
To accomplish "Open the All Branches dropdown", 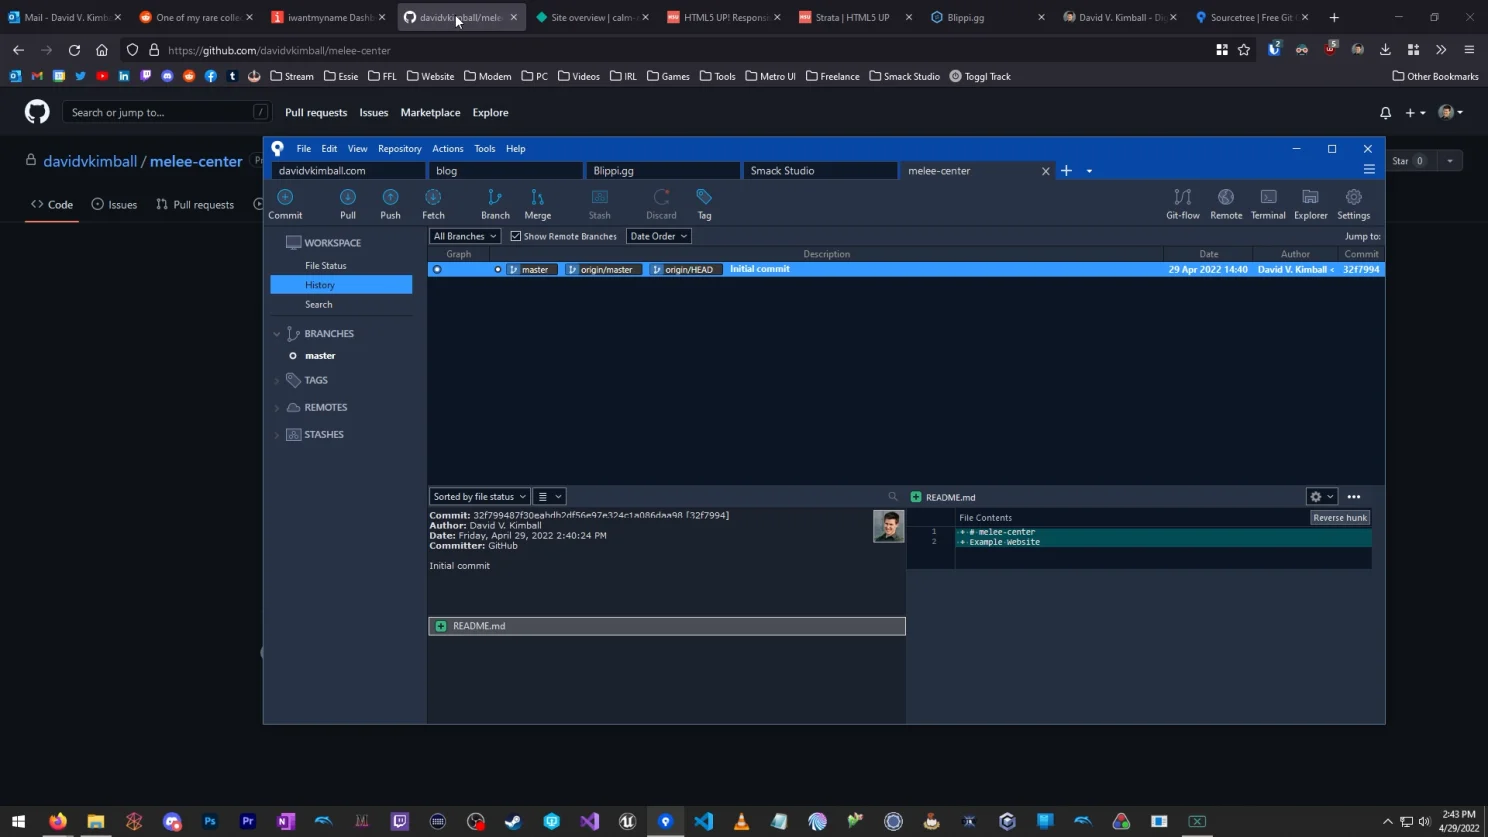I will tap(464, 236).
